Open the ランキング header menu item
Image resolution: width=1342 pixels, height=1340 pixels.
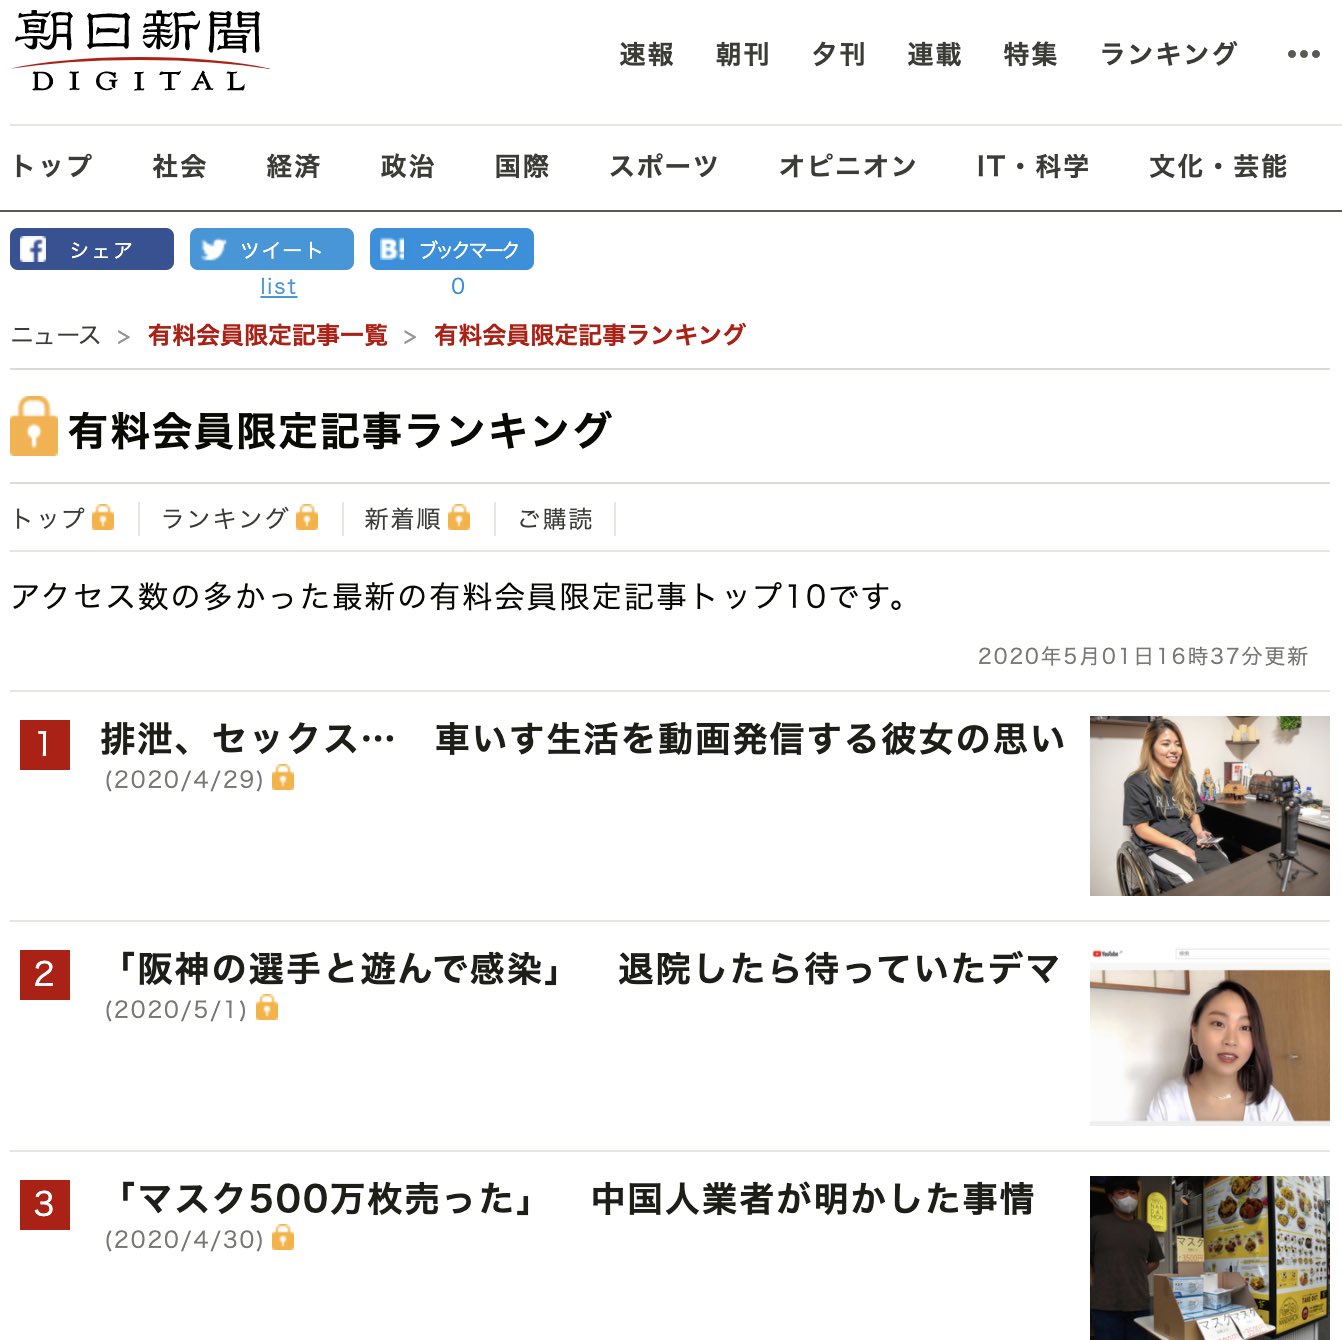click(1168, 54)
